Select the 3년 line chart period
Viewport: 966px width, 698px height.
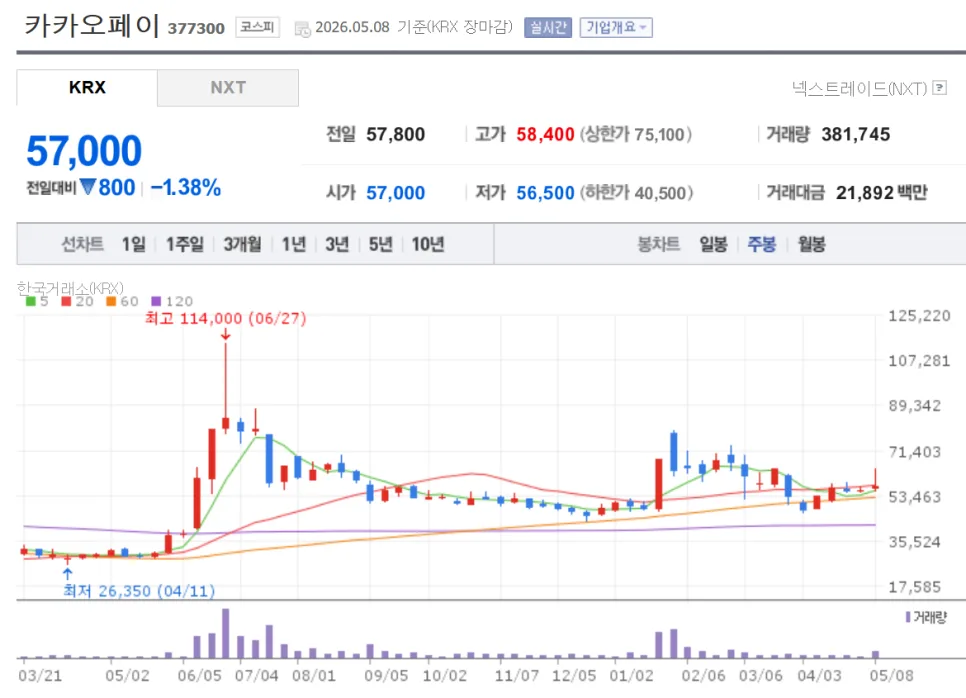coord(337,245)
